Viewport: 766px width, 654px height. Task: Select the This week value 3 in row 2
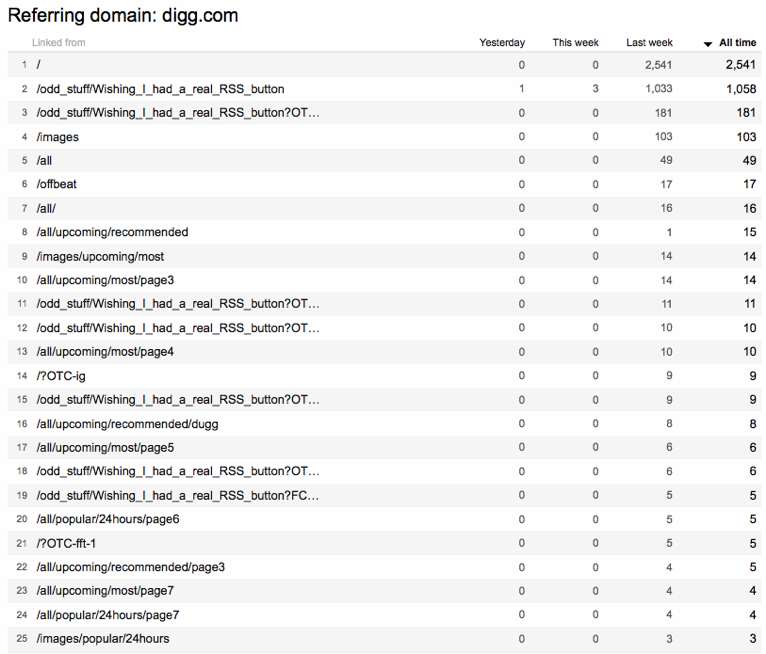[x=596, y=88]
